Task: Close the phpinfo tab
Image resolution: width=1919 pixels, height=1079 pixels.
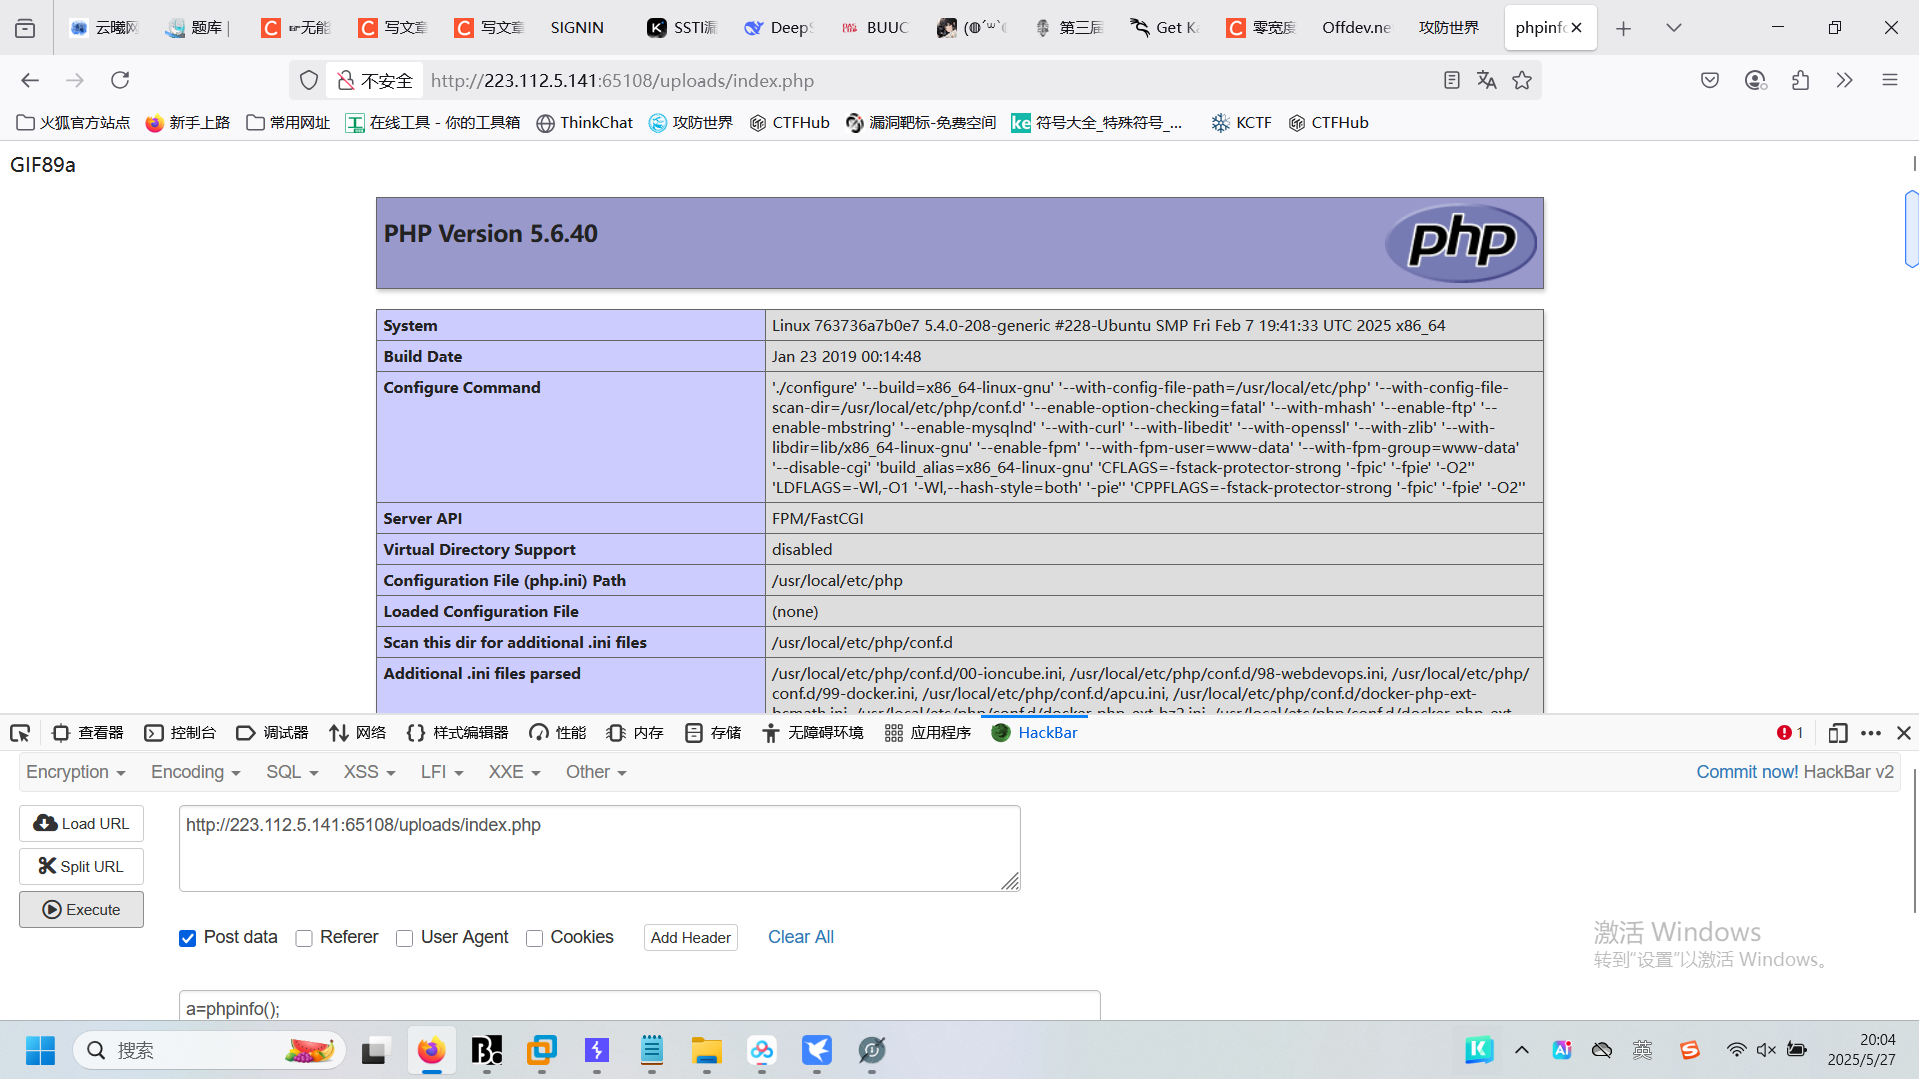Action: click(1577, 28)
